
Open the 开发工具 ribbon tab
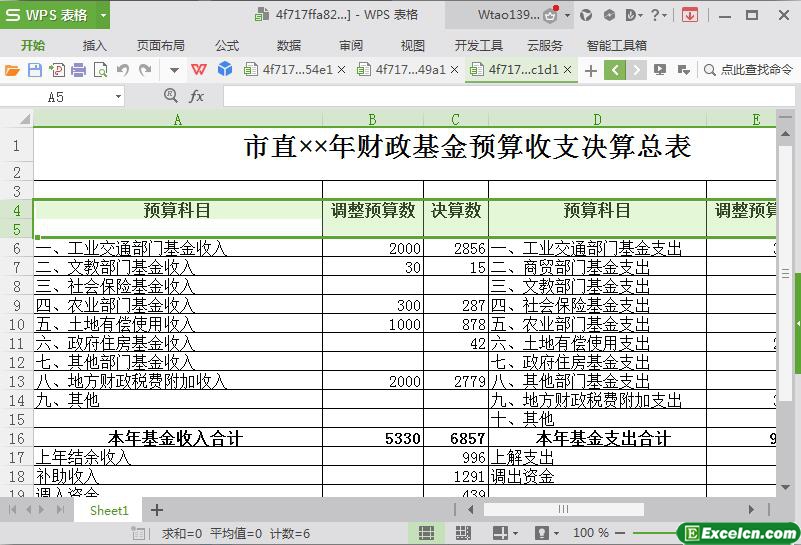pos(479,45)
